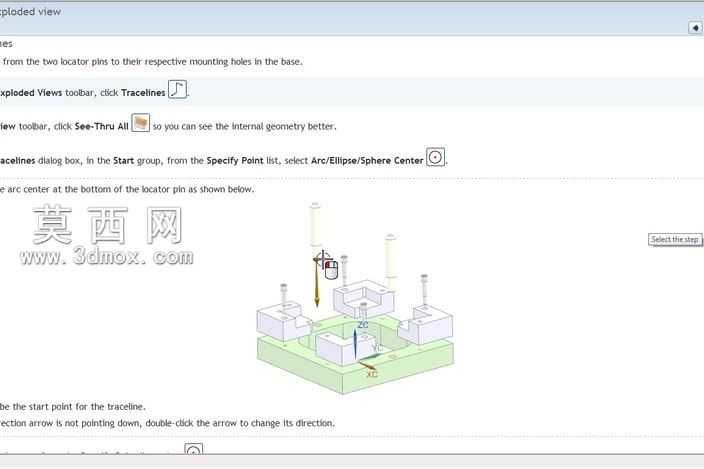
Task: Click the bold text 'See-Thru All'
Action: coord(101,127)
